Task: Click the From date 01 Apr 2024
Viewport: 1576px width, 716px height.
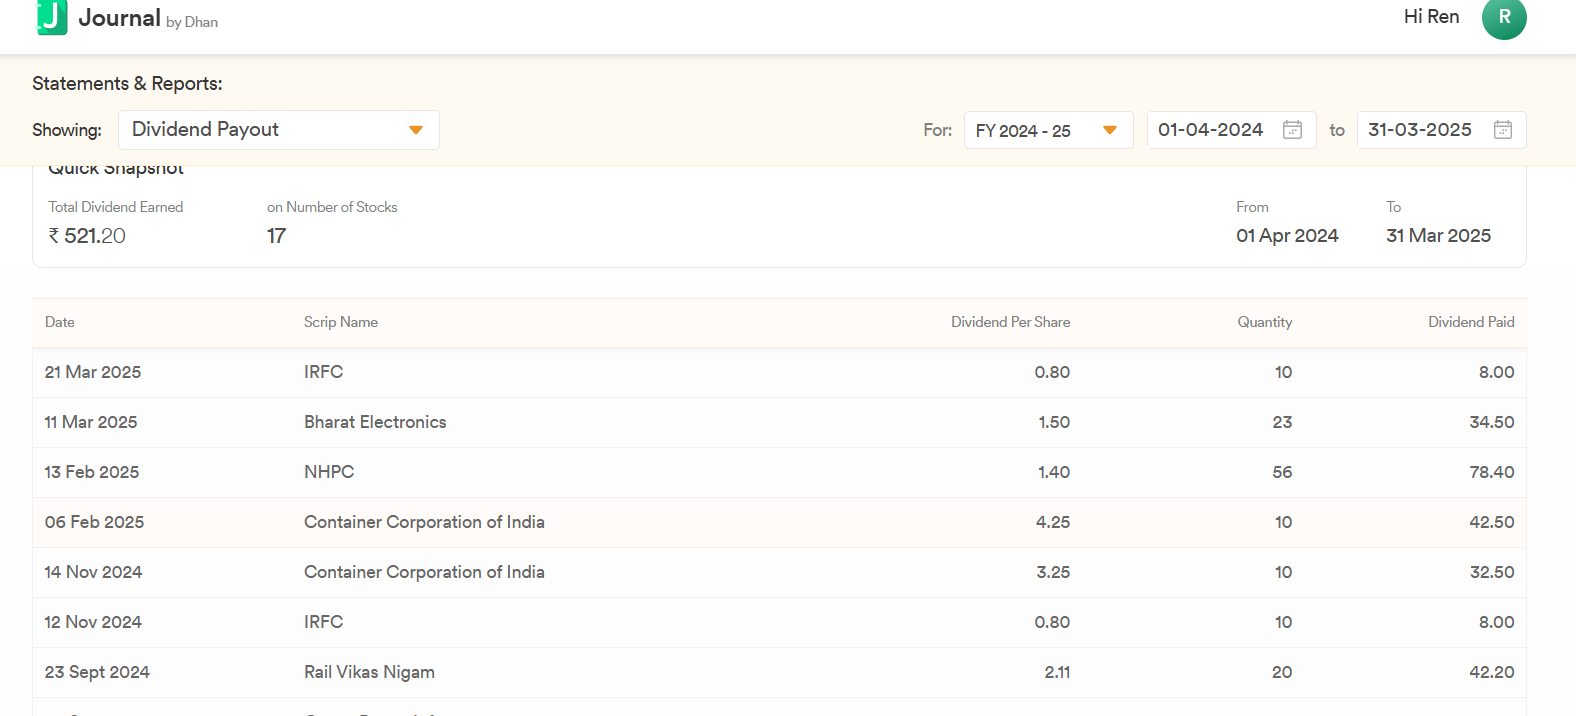Action: coord(1287,236)
